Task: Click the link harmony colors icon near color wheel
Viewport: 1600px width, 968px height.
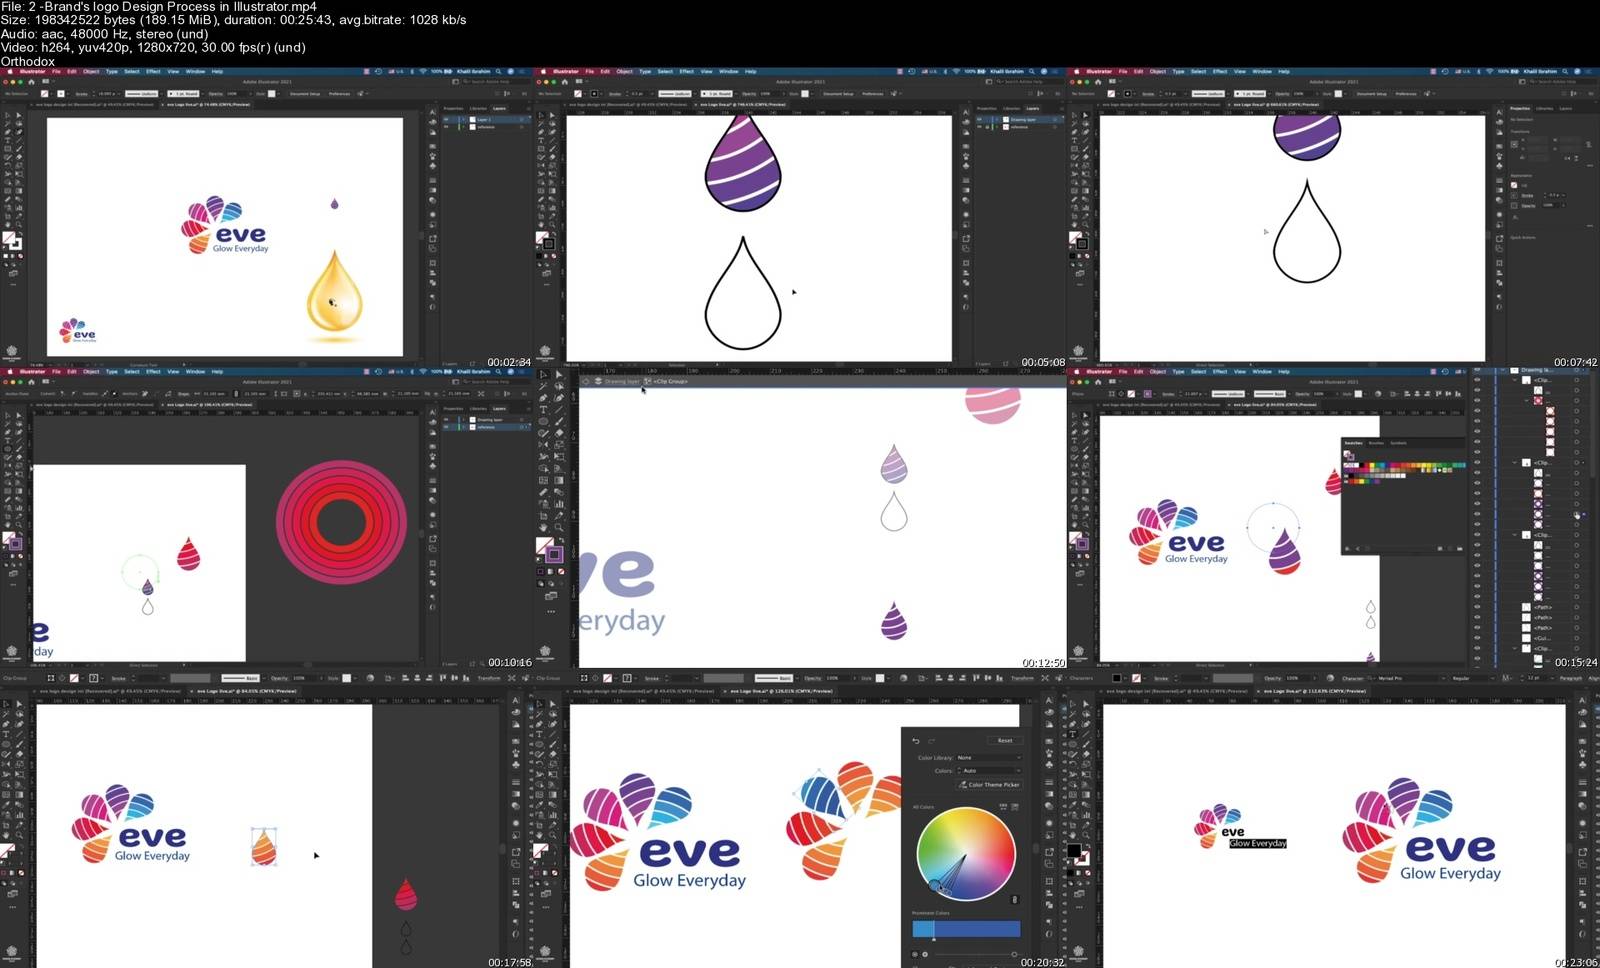Action: (1014, 899)
